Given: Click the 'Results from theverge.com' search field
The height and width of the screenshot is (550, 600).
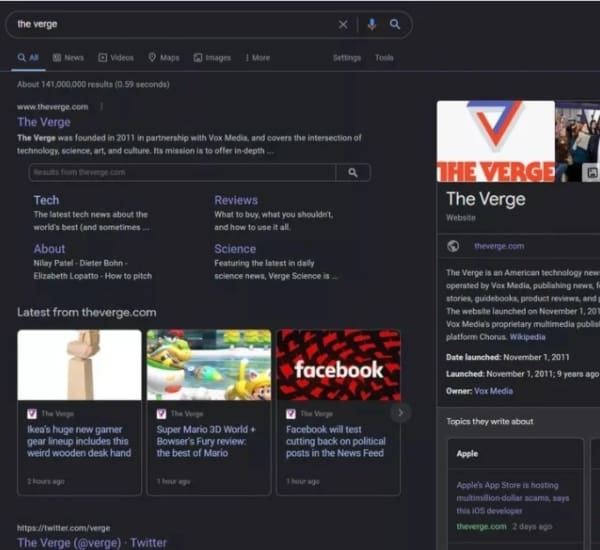Looking at the screenshot, I should [182, 172].
